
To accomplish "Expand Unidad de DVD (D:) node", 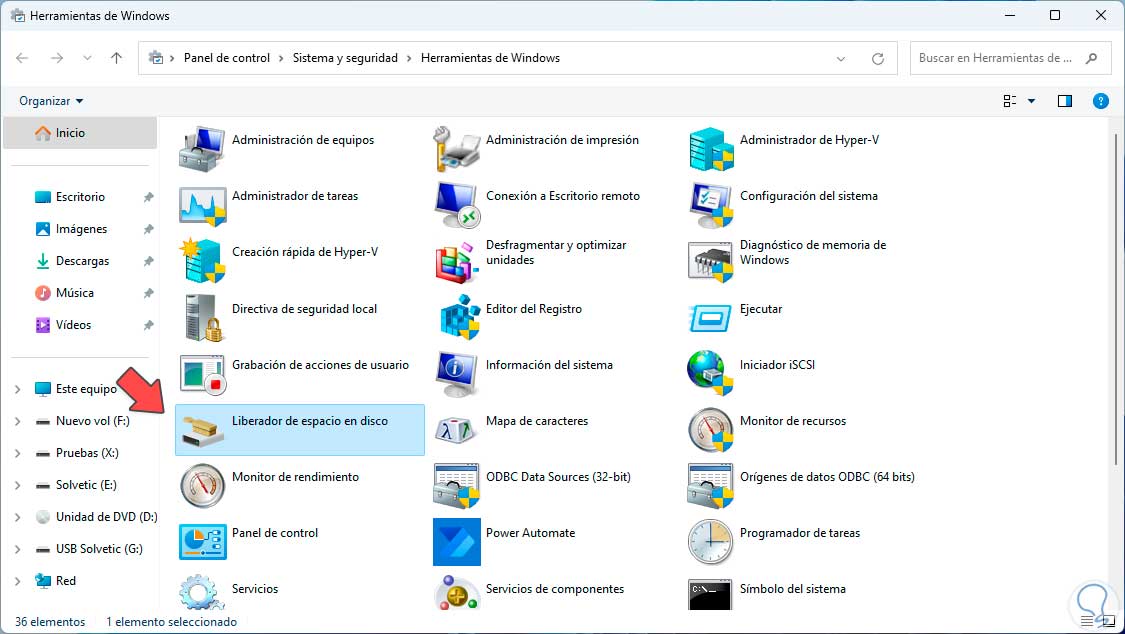I will 17,517.
